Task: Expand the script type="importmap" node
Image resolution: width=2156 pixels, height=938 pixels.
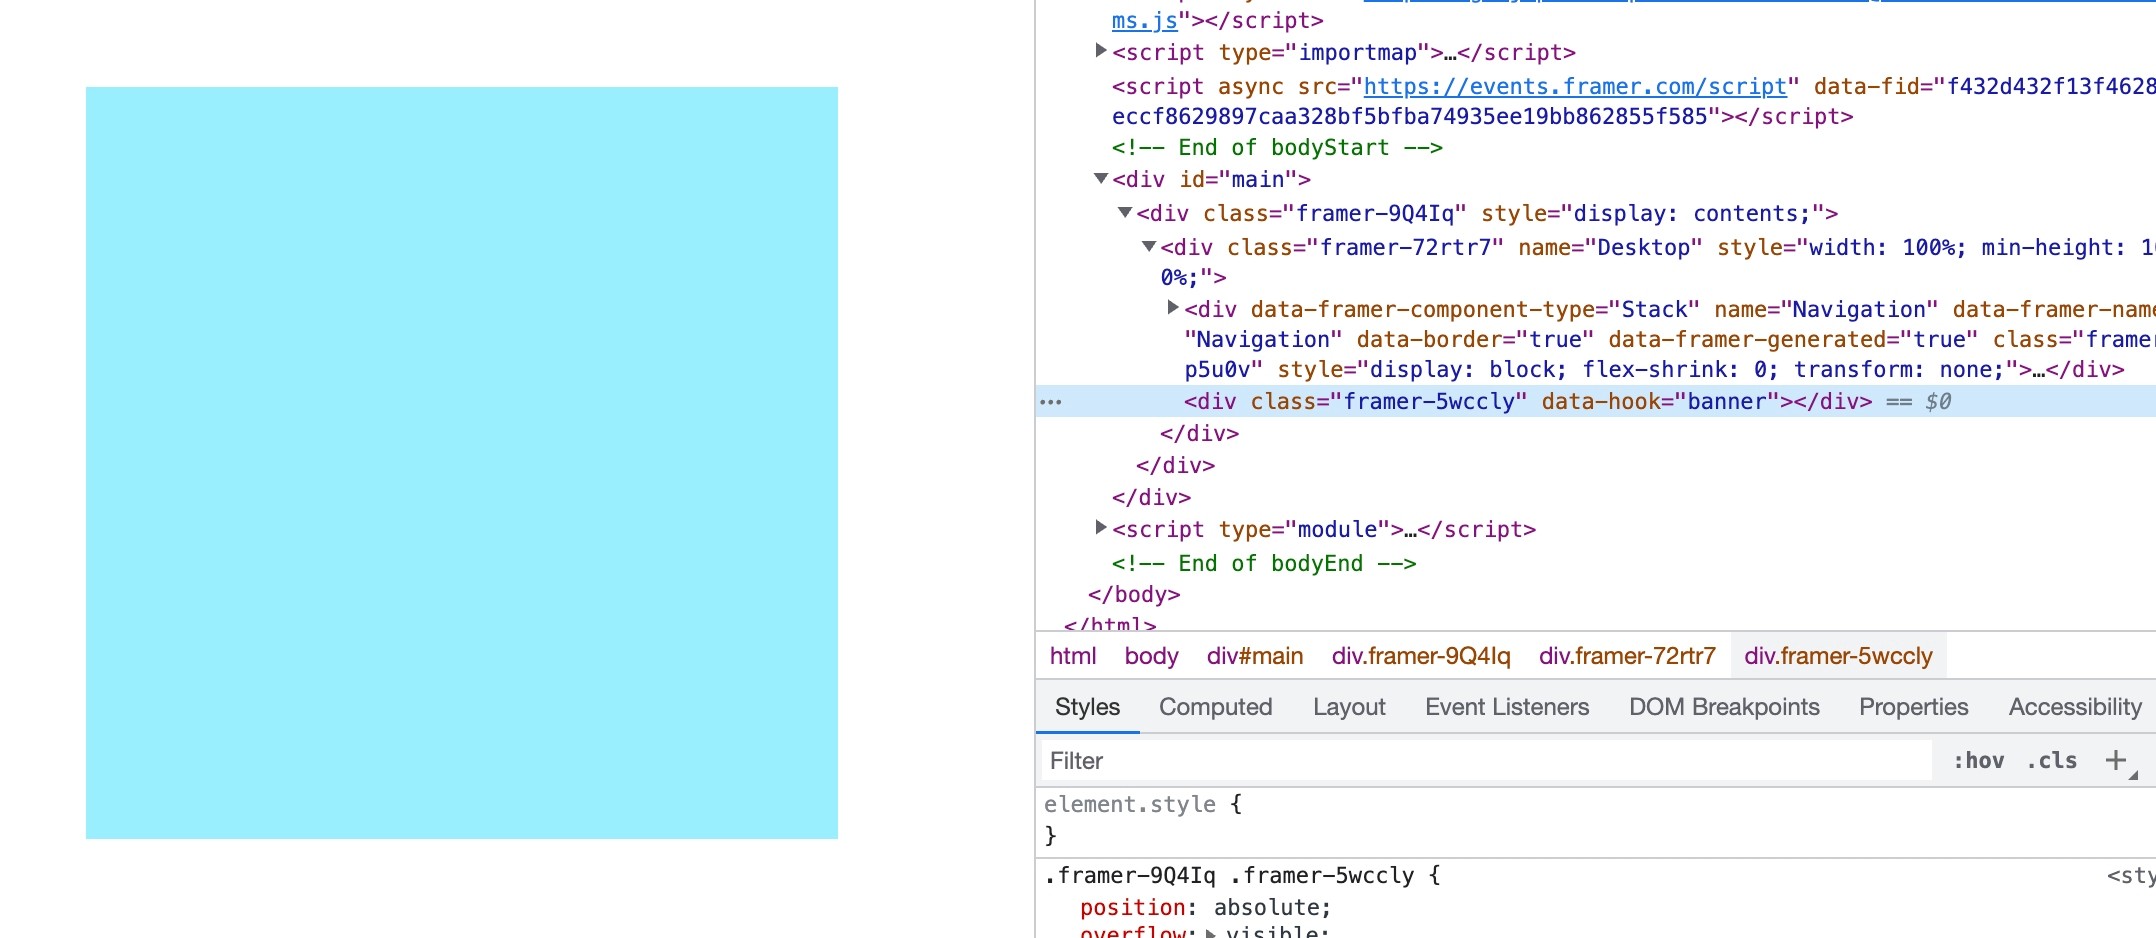Action: coord(1100,50)
